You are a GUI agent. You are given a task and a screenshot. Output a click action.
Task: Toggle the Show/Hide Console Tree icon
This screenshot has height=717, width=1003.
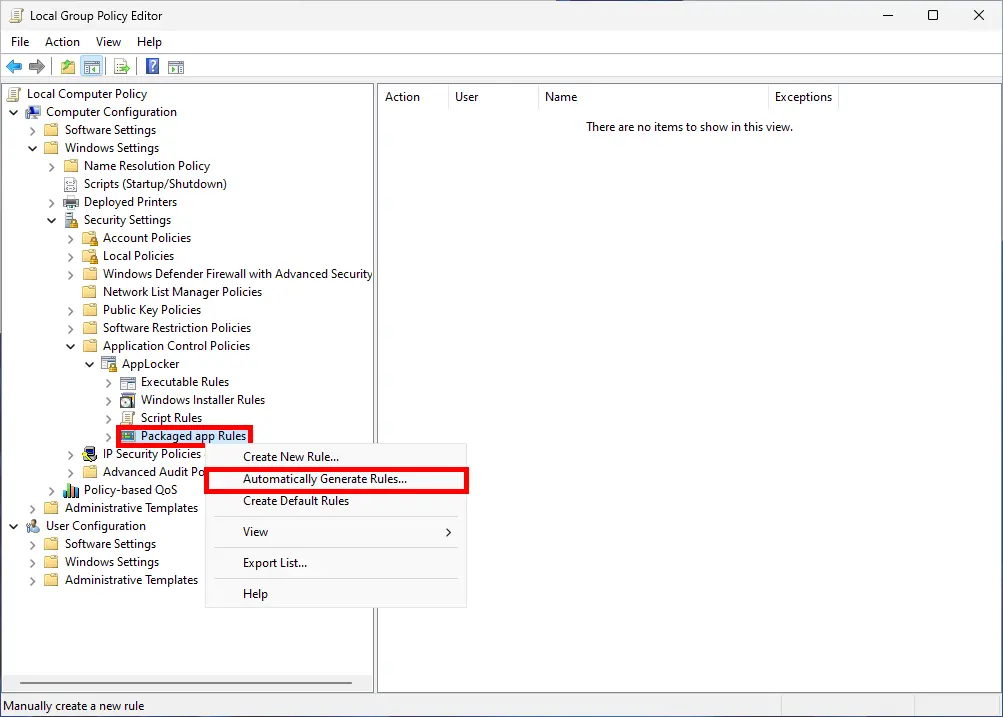91,66
